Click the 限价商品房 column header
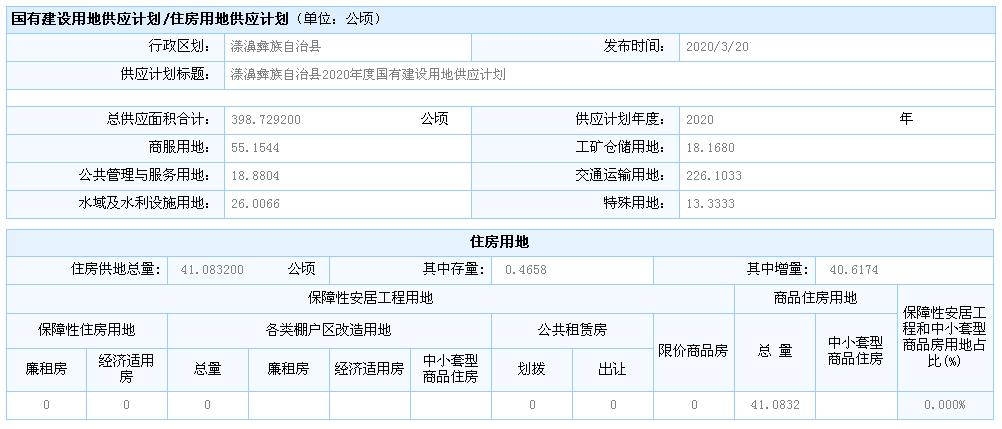Screen dimensions: 1002x429 [x=693, y=351]
